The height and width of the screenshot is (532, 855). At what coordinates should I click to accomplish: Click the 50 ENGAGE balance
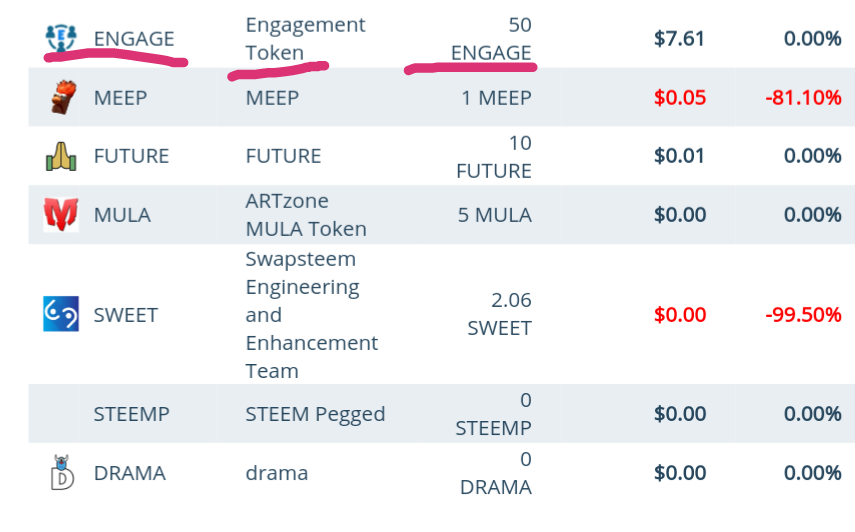tap(491, 39)
